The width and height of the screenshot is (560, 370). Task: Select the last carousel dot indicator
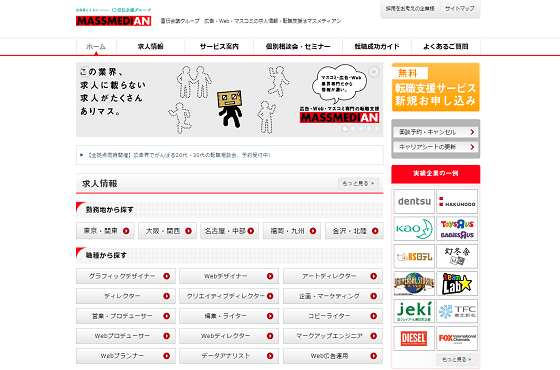377,129
